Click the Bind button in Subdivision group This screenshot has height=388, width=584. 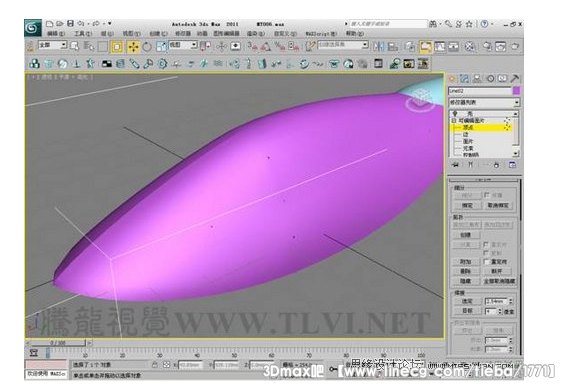(x=467, y=205)
